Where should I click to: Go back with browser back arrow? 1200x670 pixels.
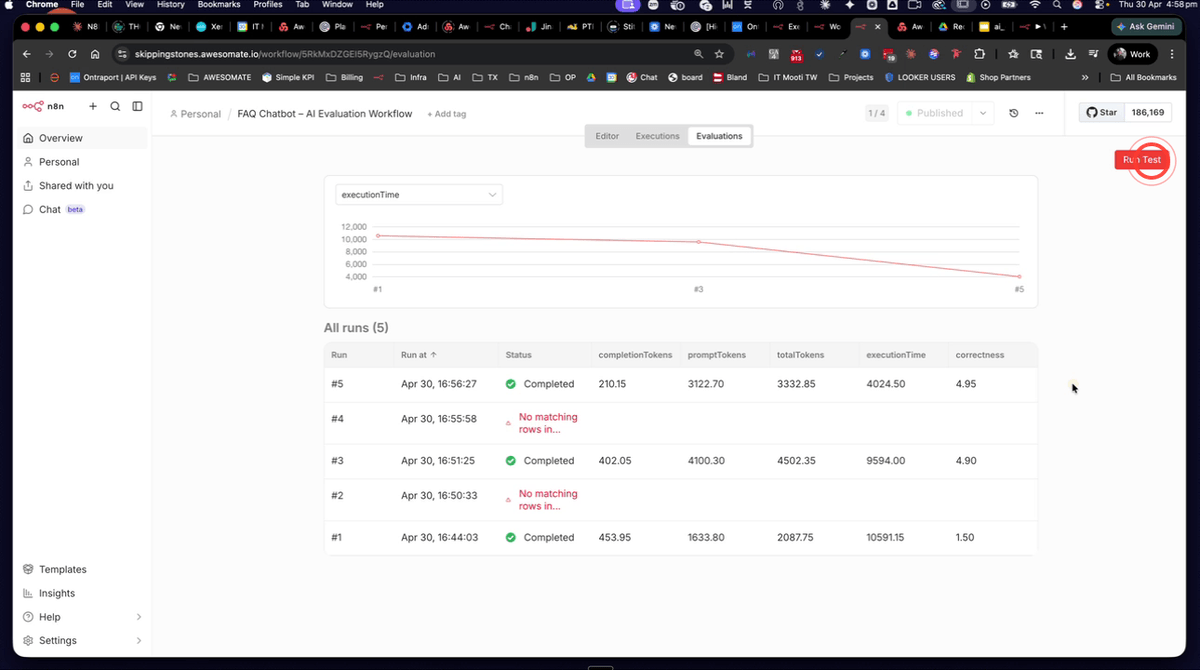pos(27,54)
